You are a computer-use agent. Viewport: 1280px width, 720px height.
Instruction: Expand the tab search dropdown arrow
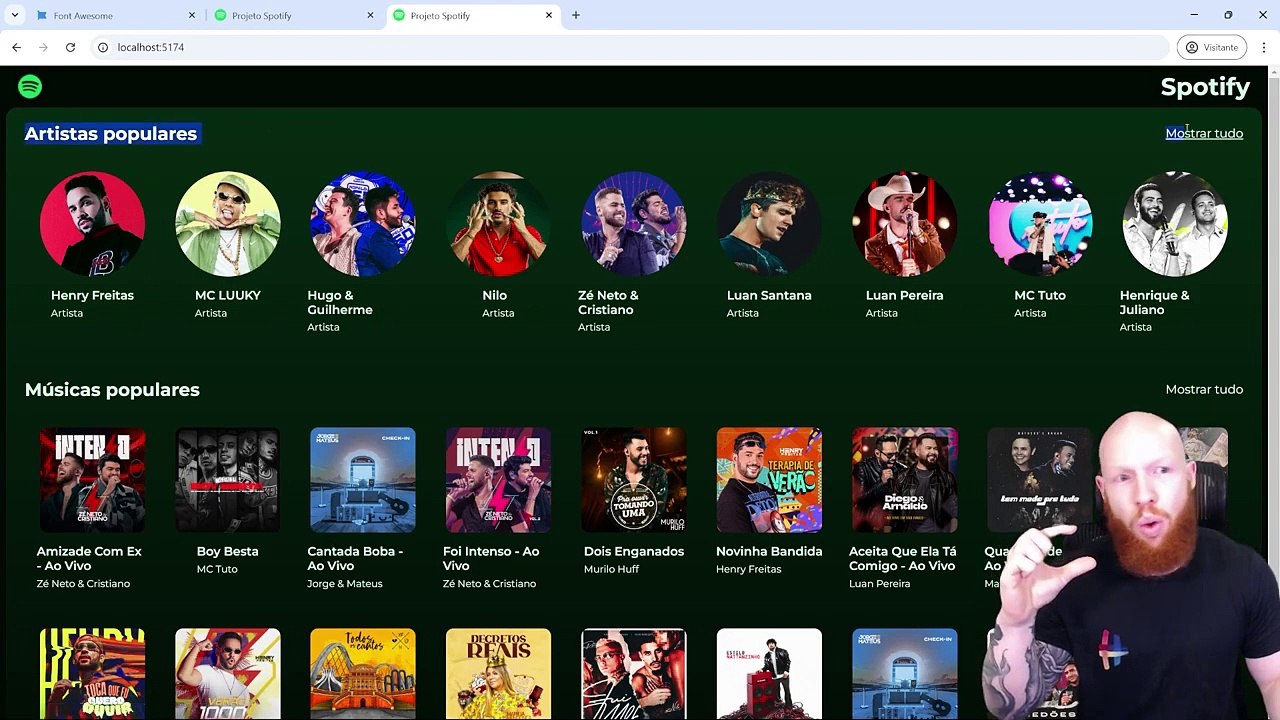click(14, 15)
